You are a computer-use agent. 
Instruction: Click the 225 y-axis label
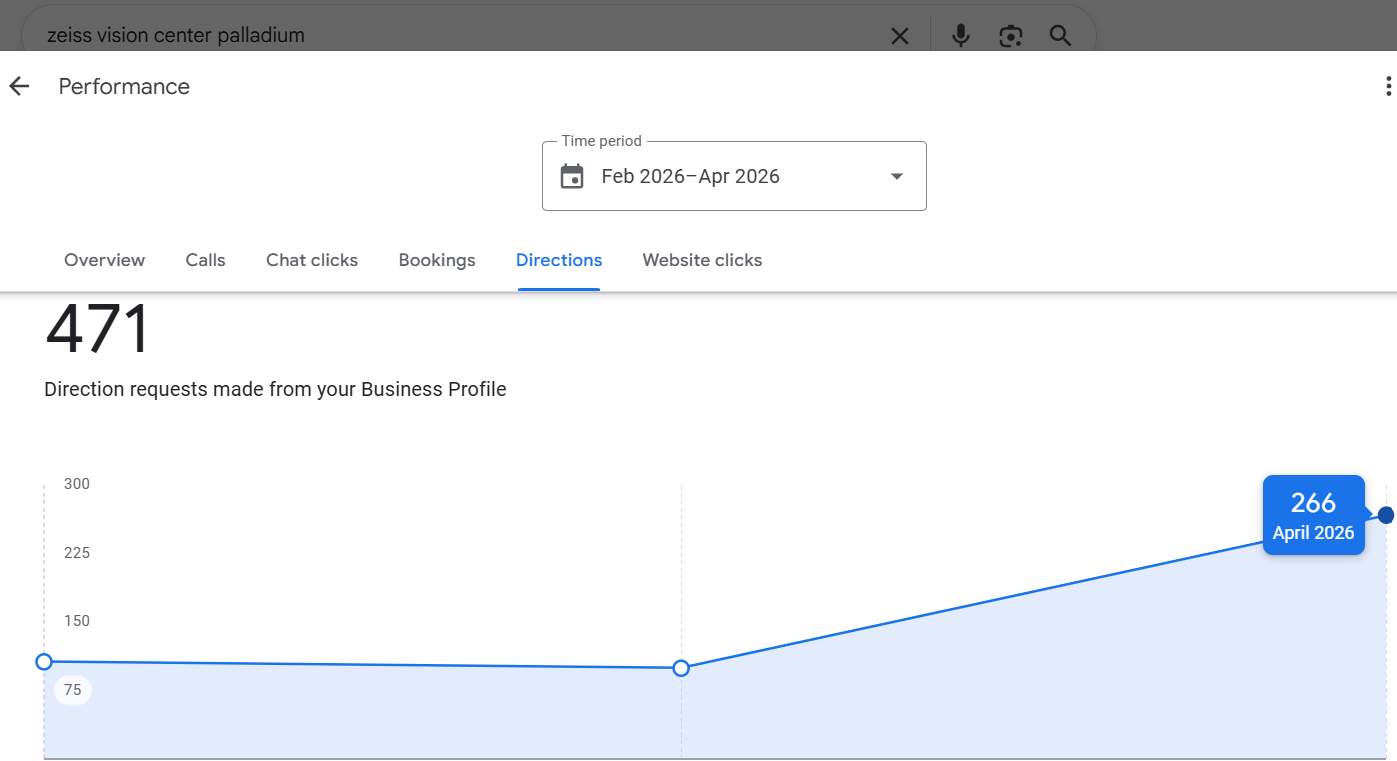point(77,553)
